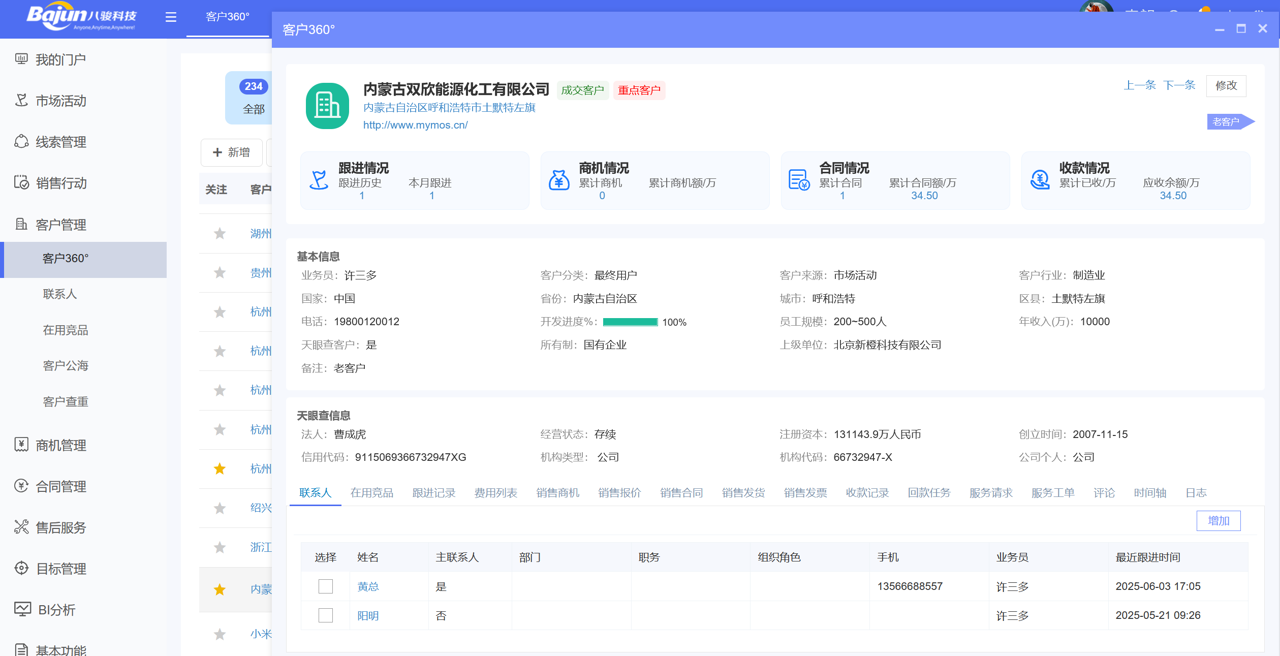The height and width of the screenshot is (656, 1280).
Task: Click the 开发进度 green progress bar
Action: click(x=630, y=322)
